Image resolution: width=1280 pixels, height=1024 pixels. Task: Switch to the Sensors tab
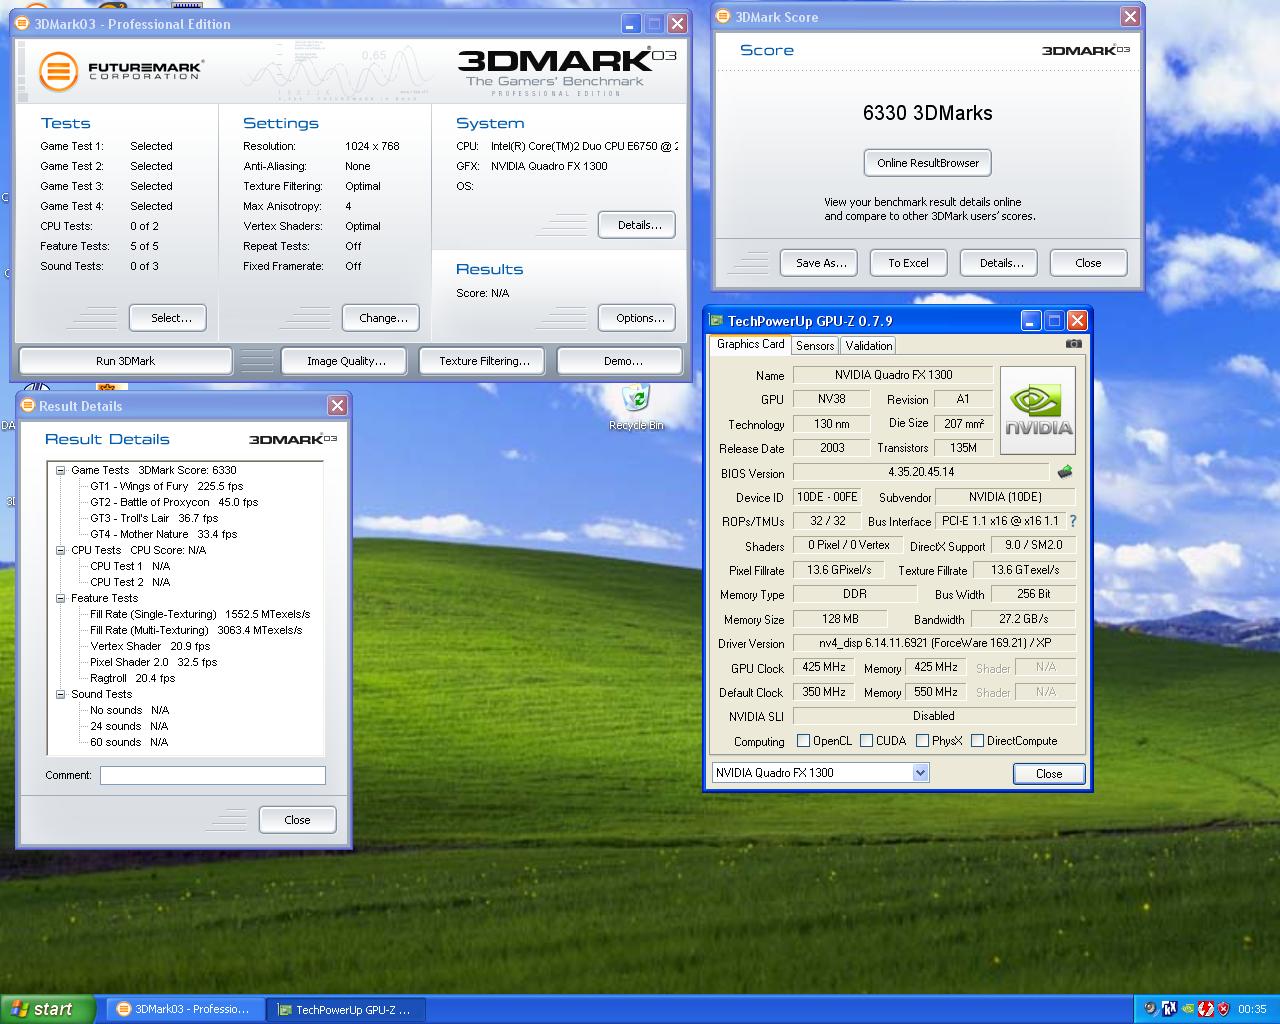click(x=815, y=346)
